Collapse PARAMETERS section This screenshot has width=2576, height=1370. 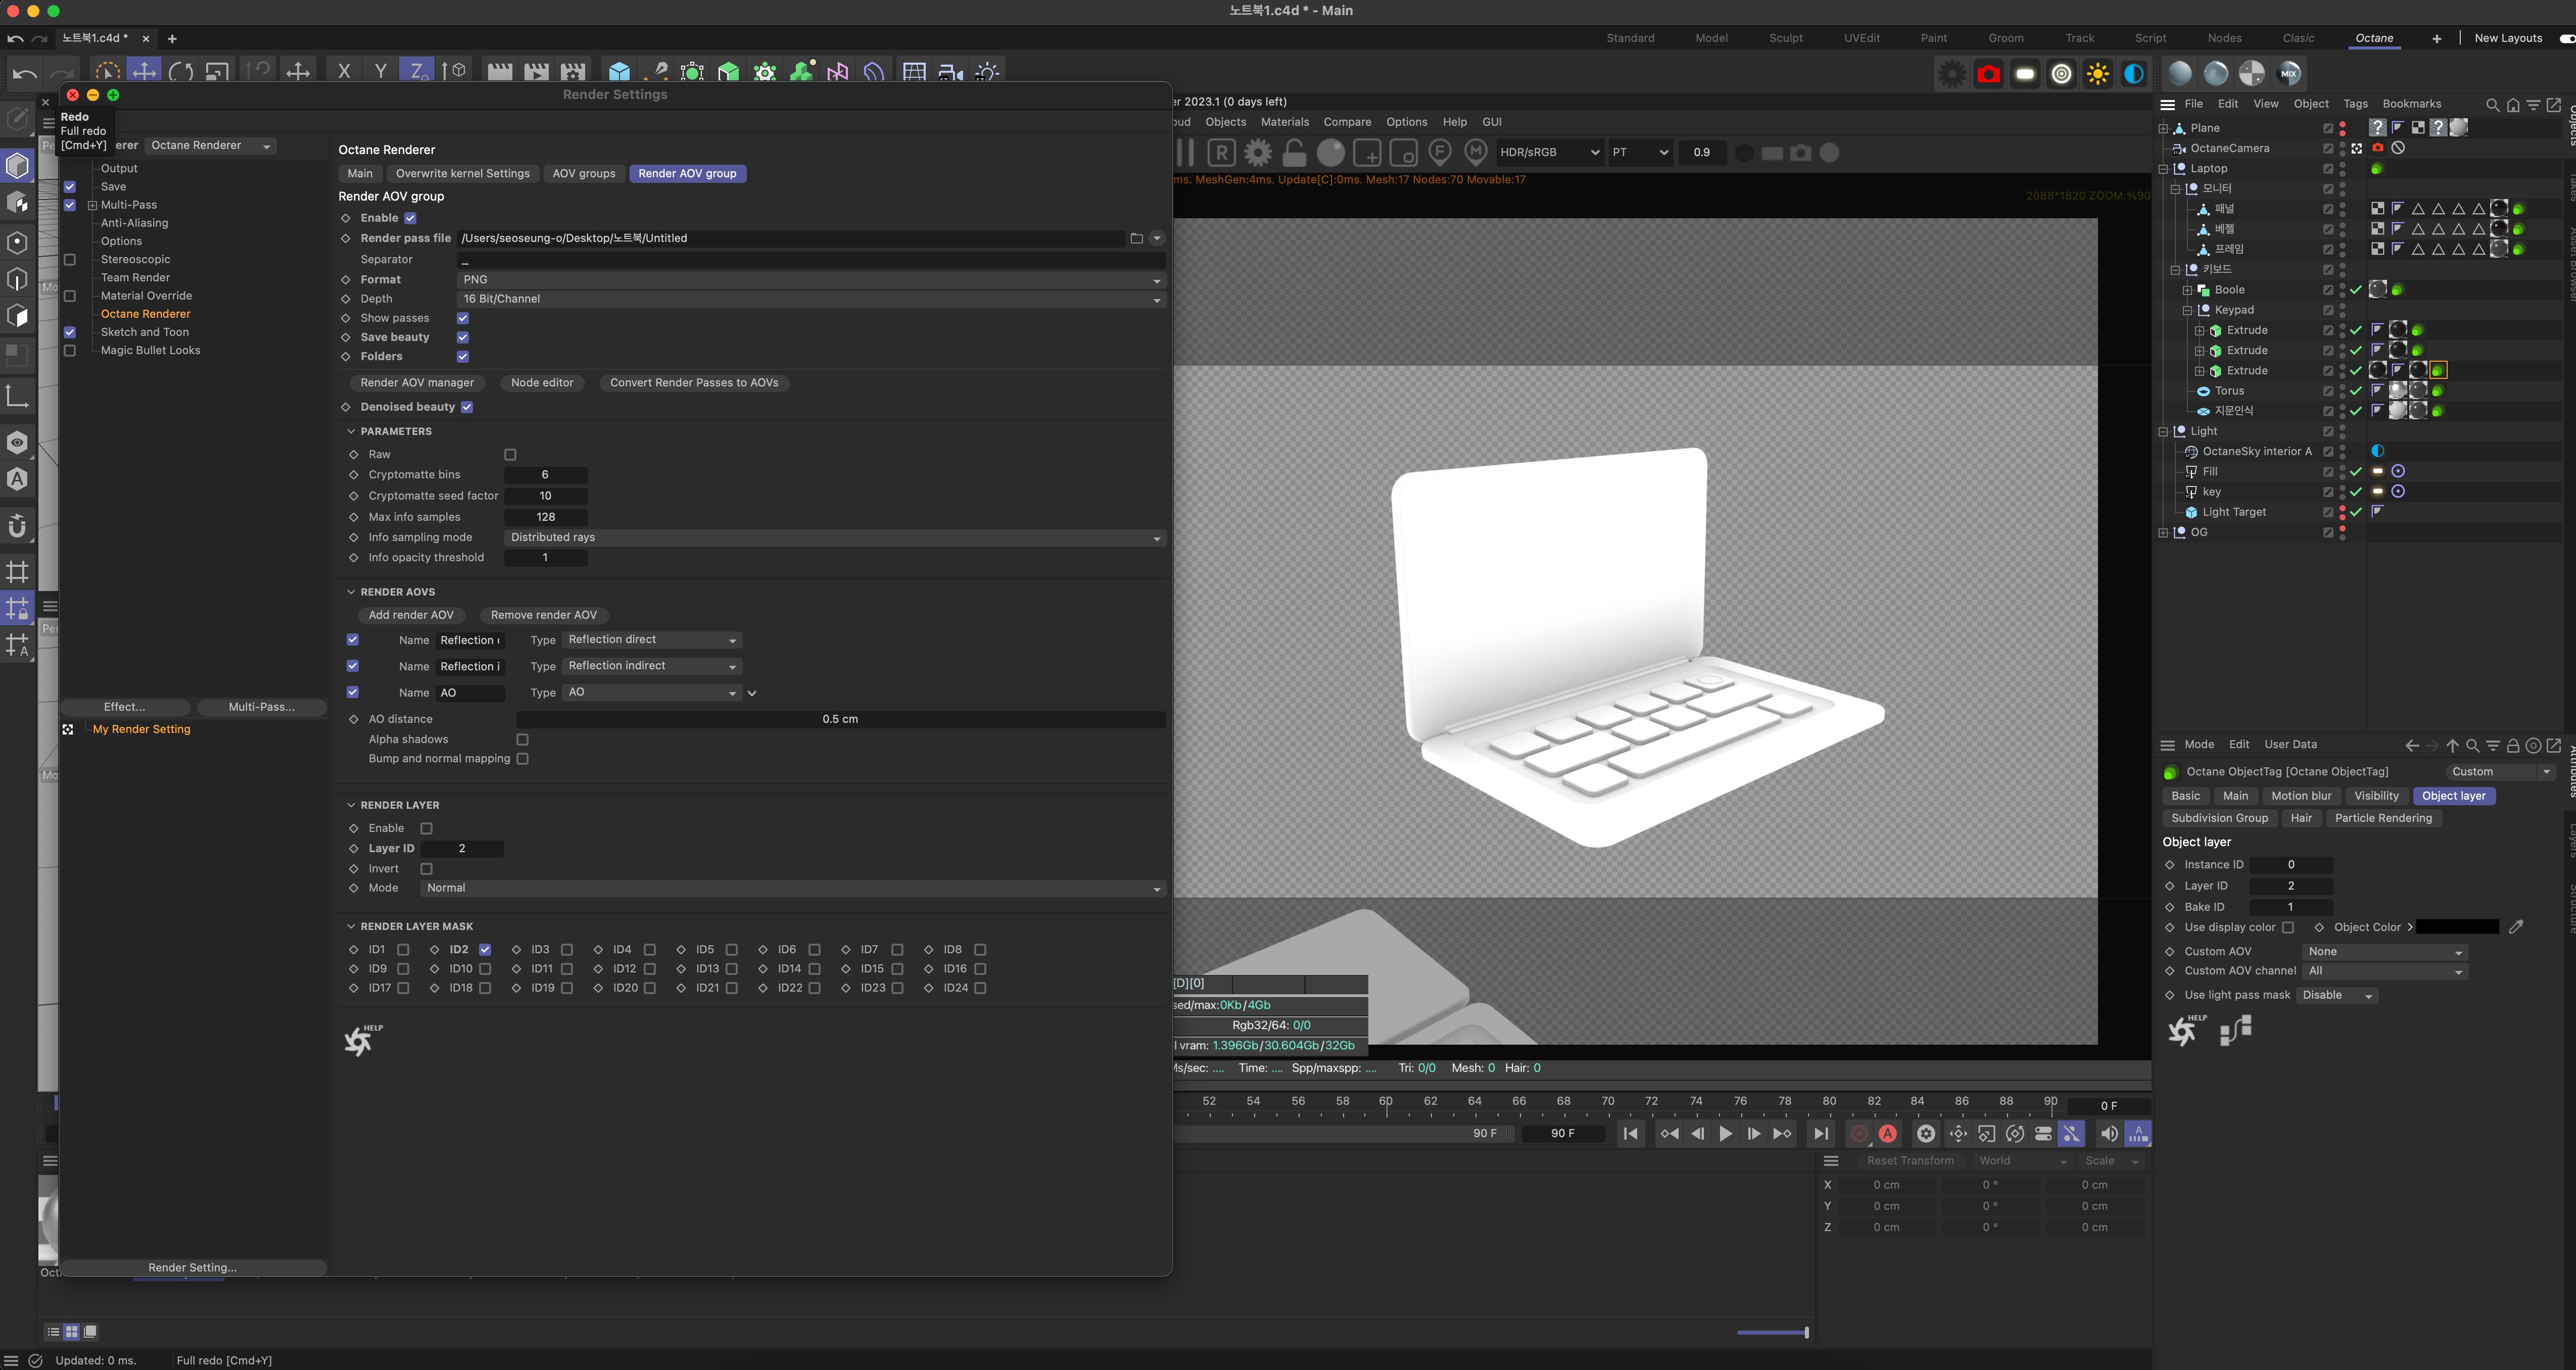tap(351, 431)
